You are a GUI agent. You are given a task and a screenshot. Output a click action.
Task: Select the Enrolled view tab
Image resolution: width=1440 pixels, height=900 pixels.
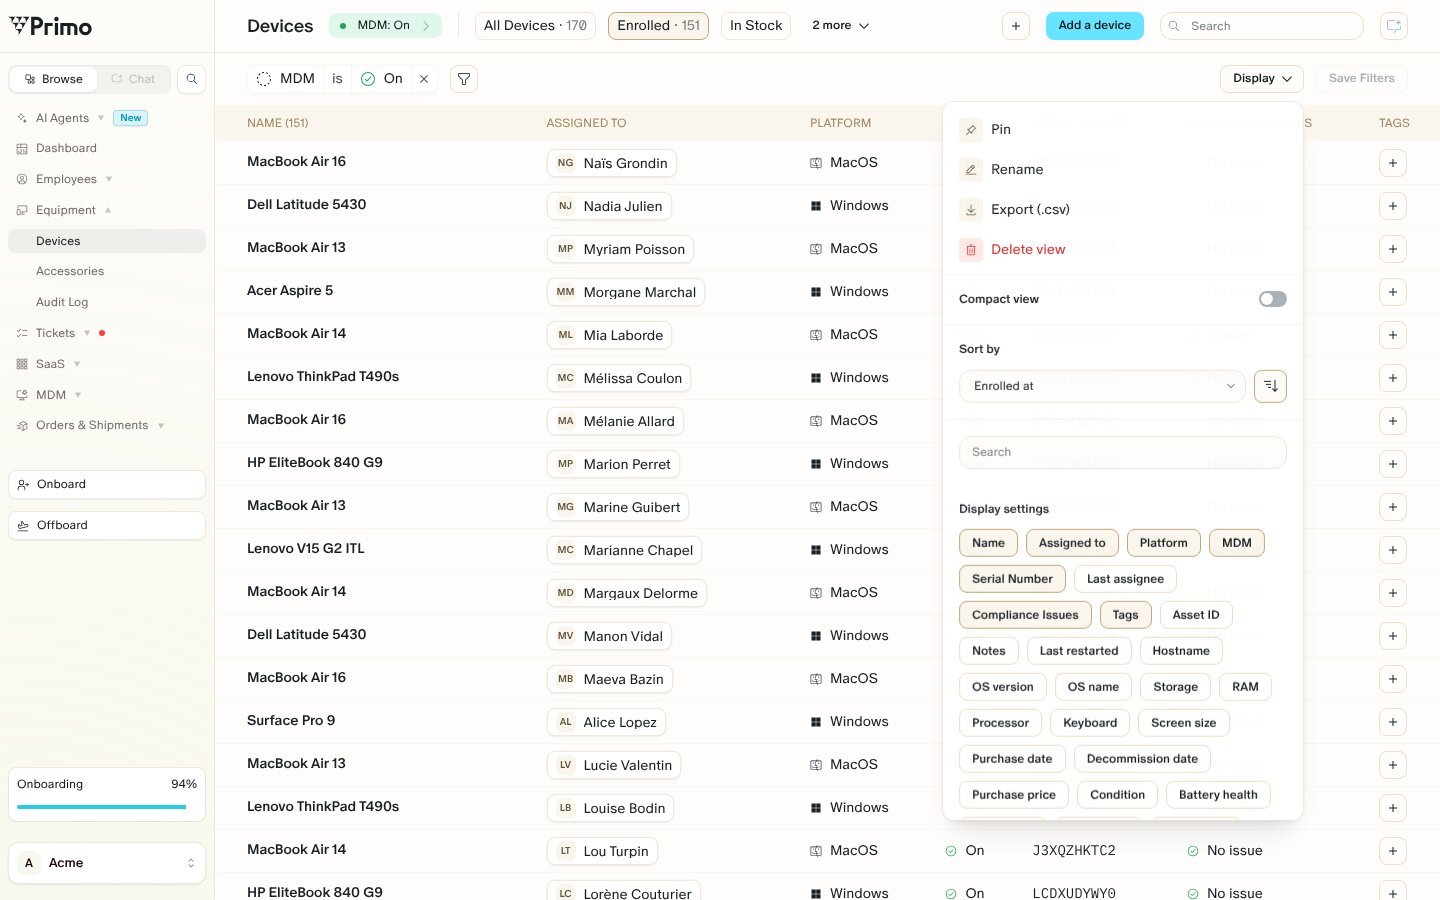coord(659,26)
